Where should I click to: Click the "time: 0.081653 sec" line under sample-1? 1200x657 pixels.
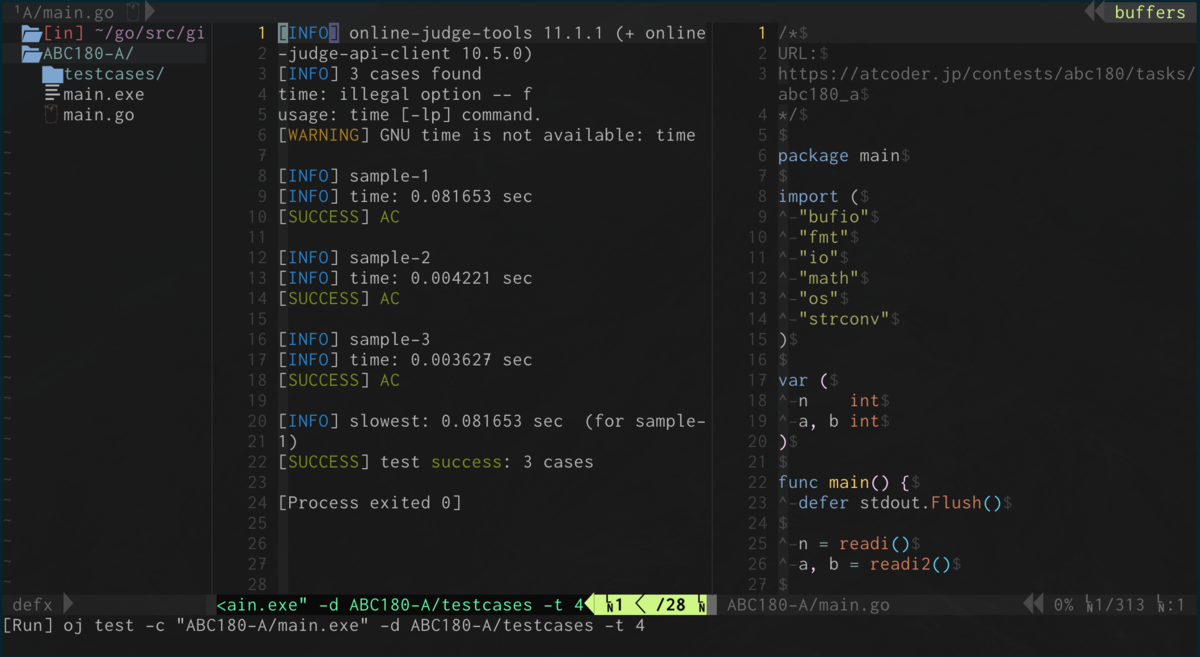point(405,197)
